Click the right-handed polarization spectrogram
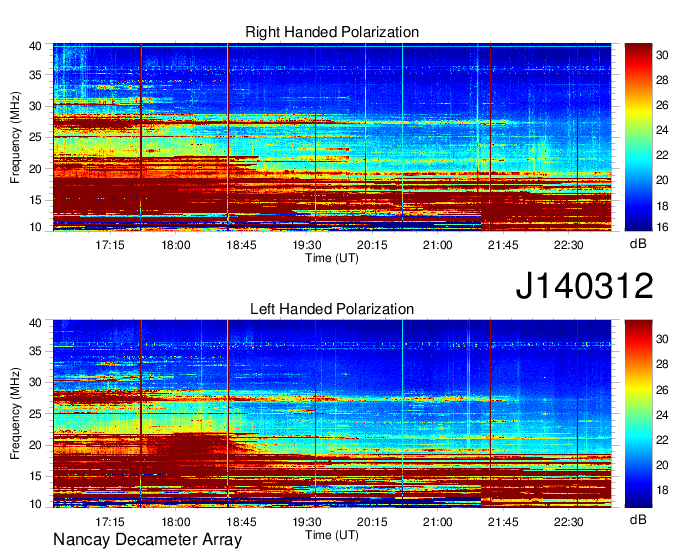 click(332, 137)
